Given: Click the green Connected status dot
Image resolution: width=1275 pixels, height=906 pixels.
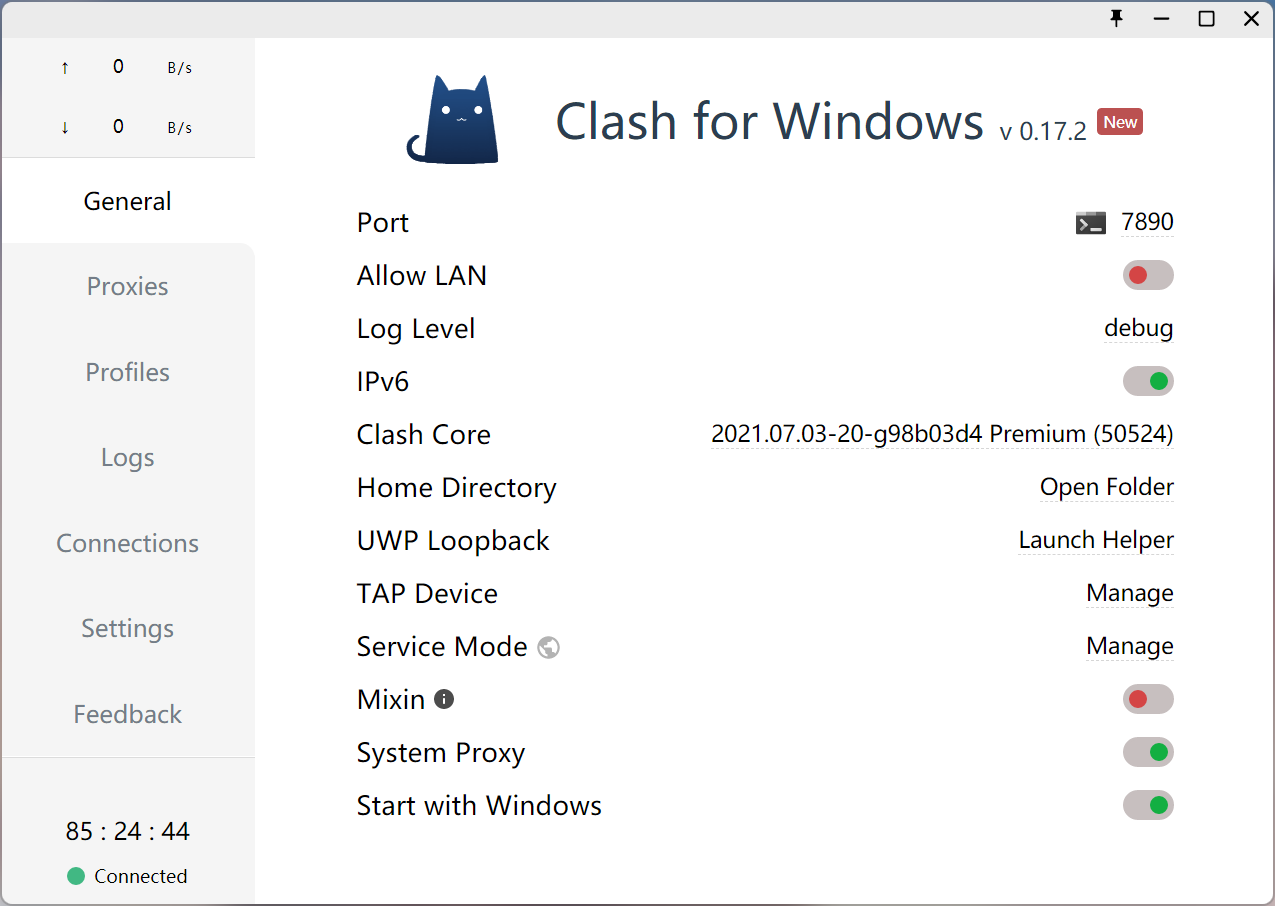Looking at the screenshot, I should tap(76, 876).
